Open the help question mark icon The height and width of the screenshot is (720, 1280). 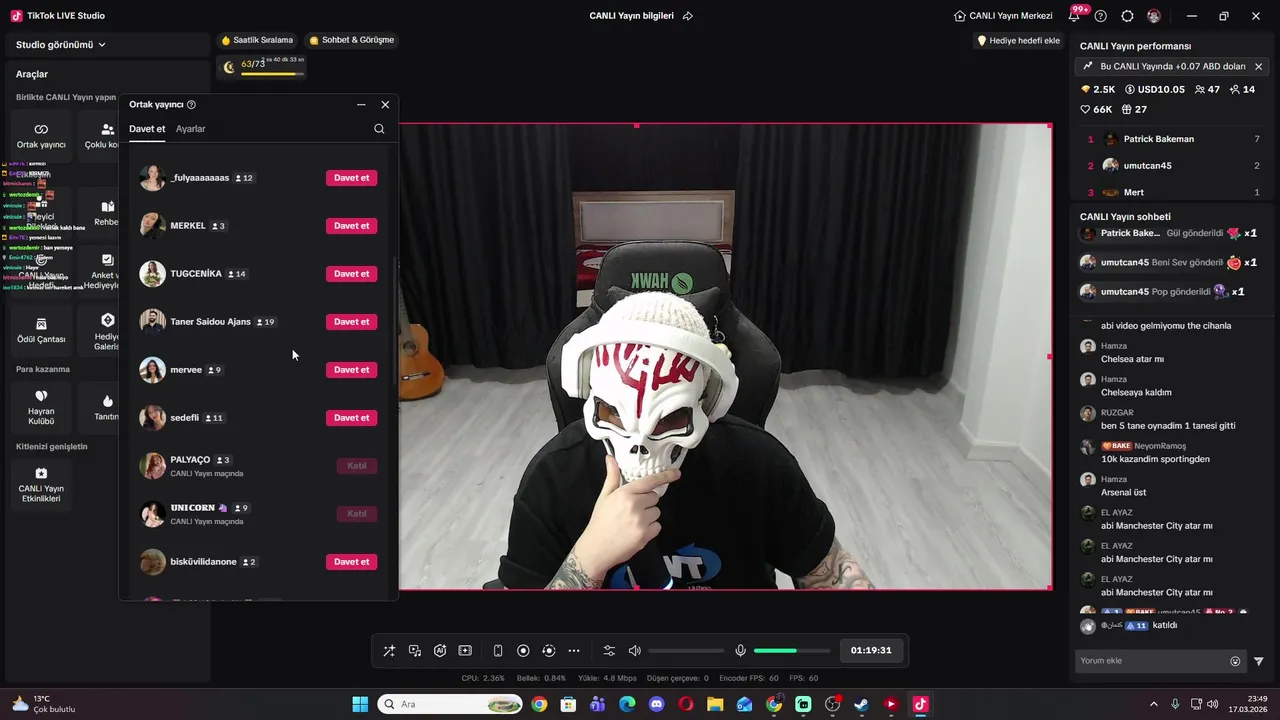point(1101,16)
